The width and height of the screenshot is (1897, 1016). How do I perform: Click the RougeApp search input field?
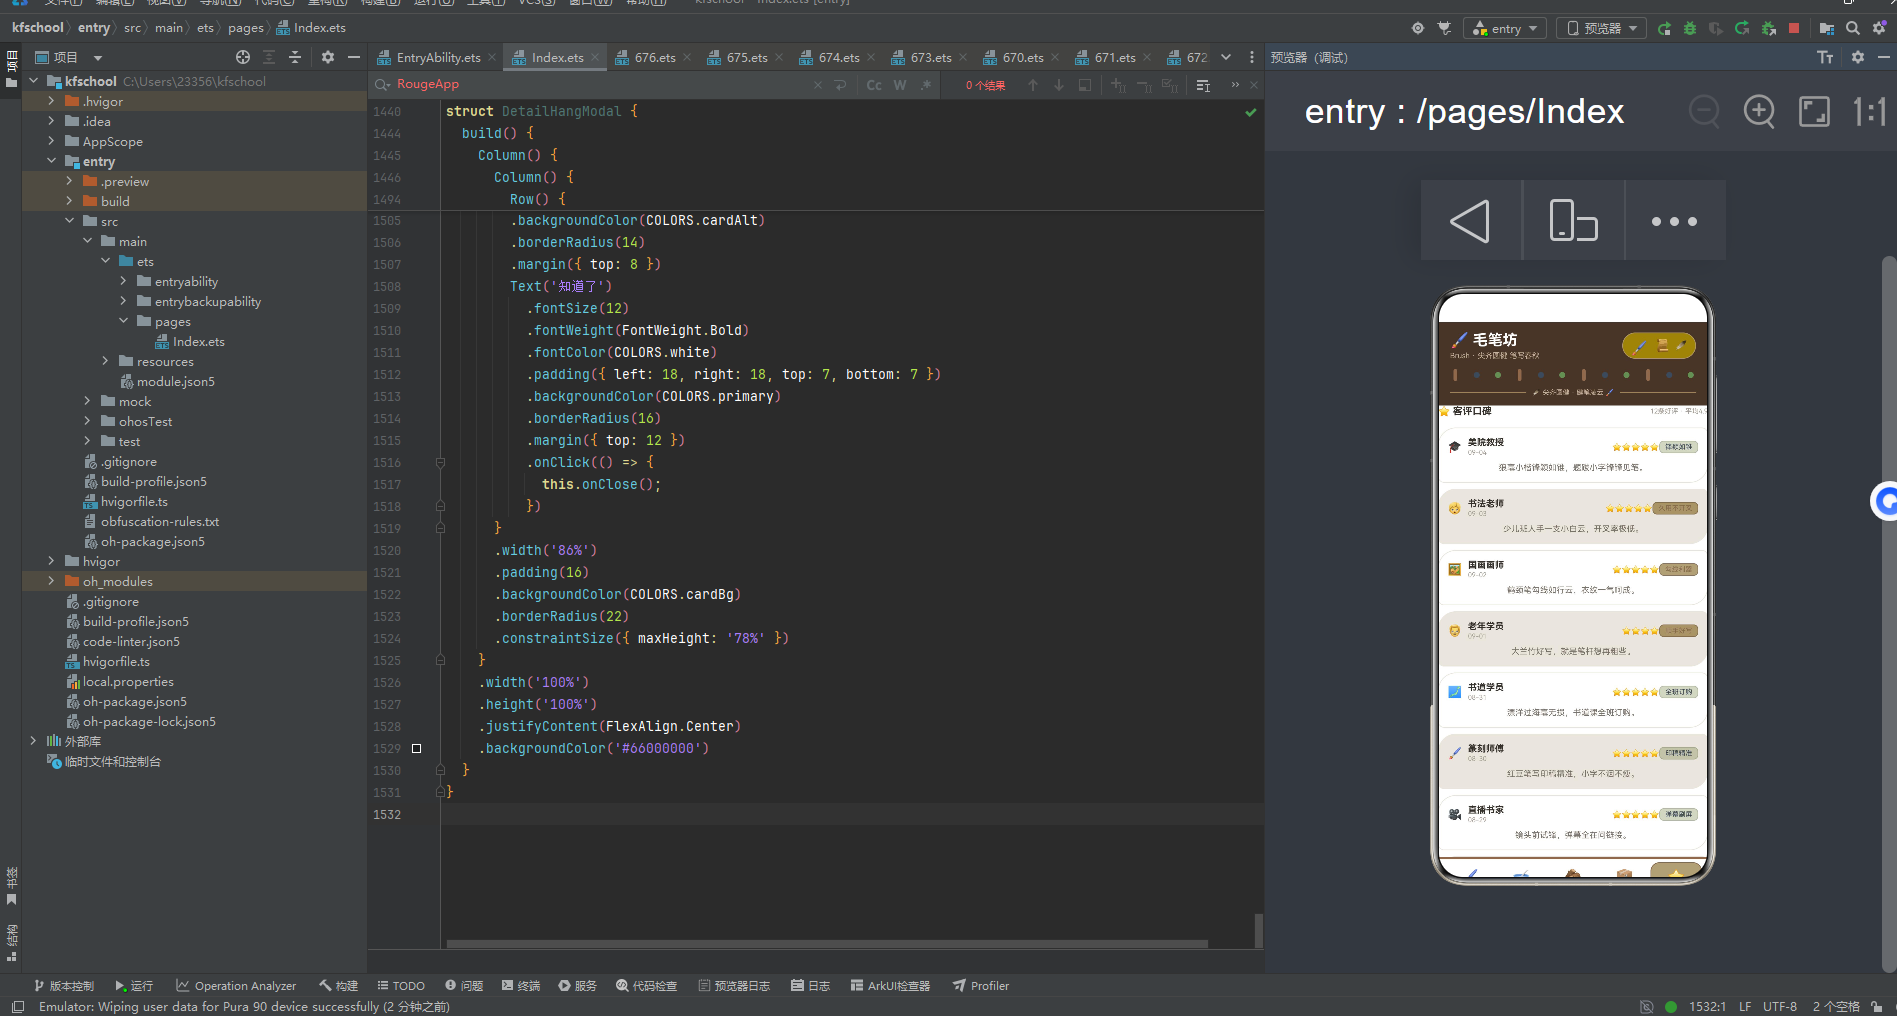point(600,85)
